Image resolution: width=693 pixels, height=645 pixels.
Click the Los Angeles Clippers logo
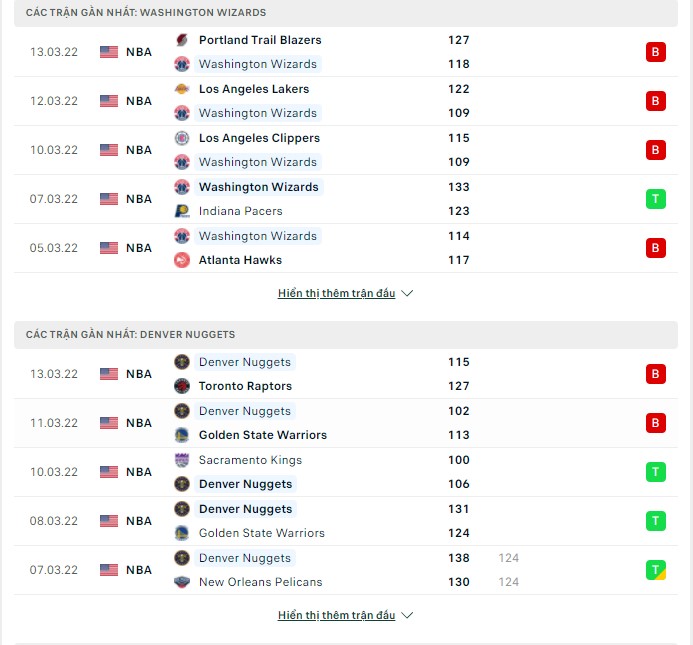coord(182,138)
